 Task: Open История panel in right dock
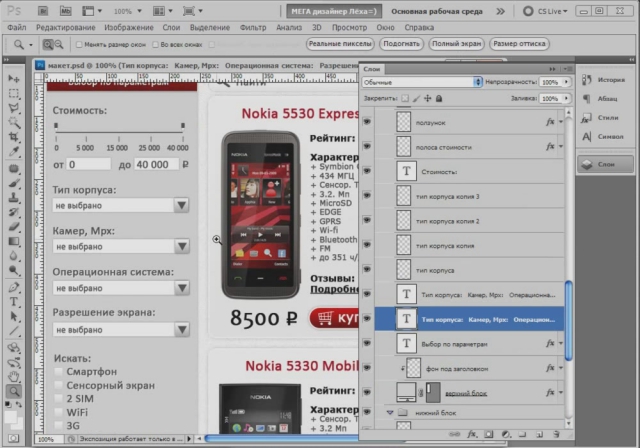604,80
